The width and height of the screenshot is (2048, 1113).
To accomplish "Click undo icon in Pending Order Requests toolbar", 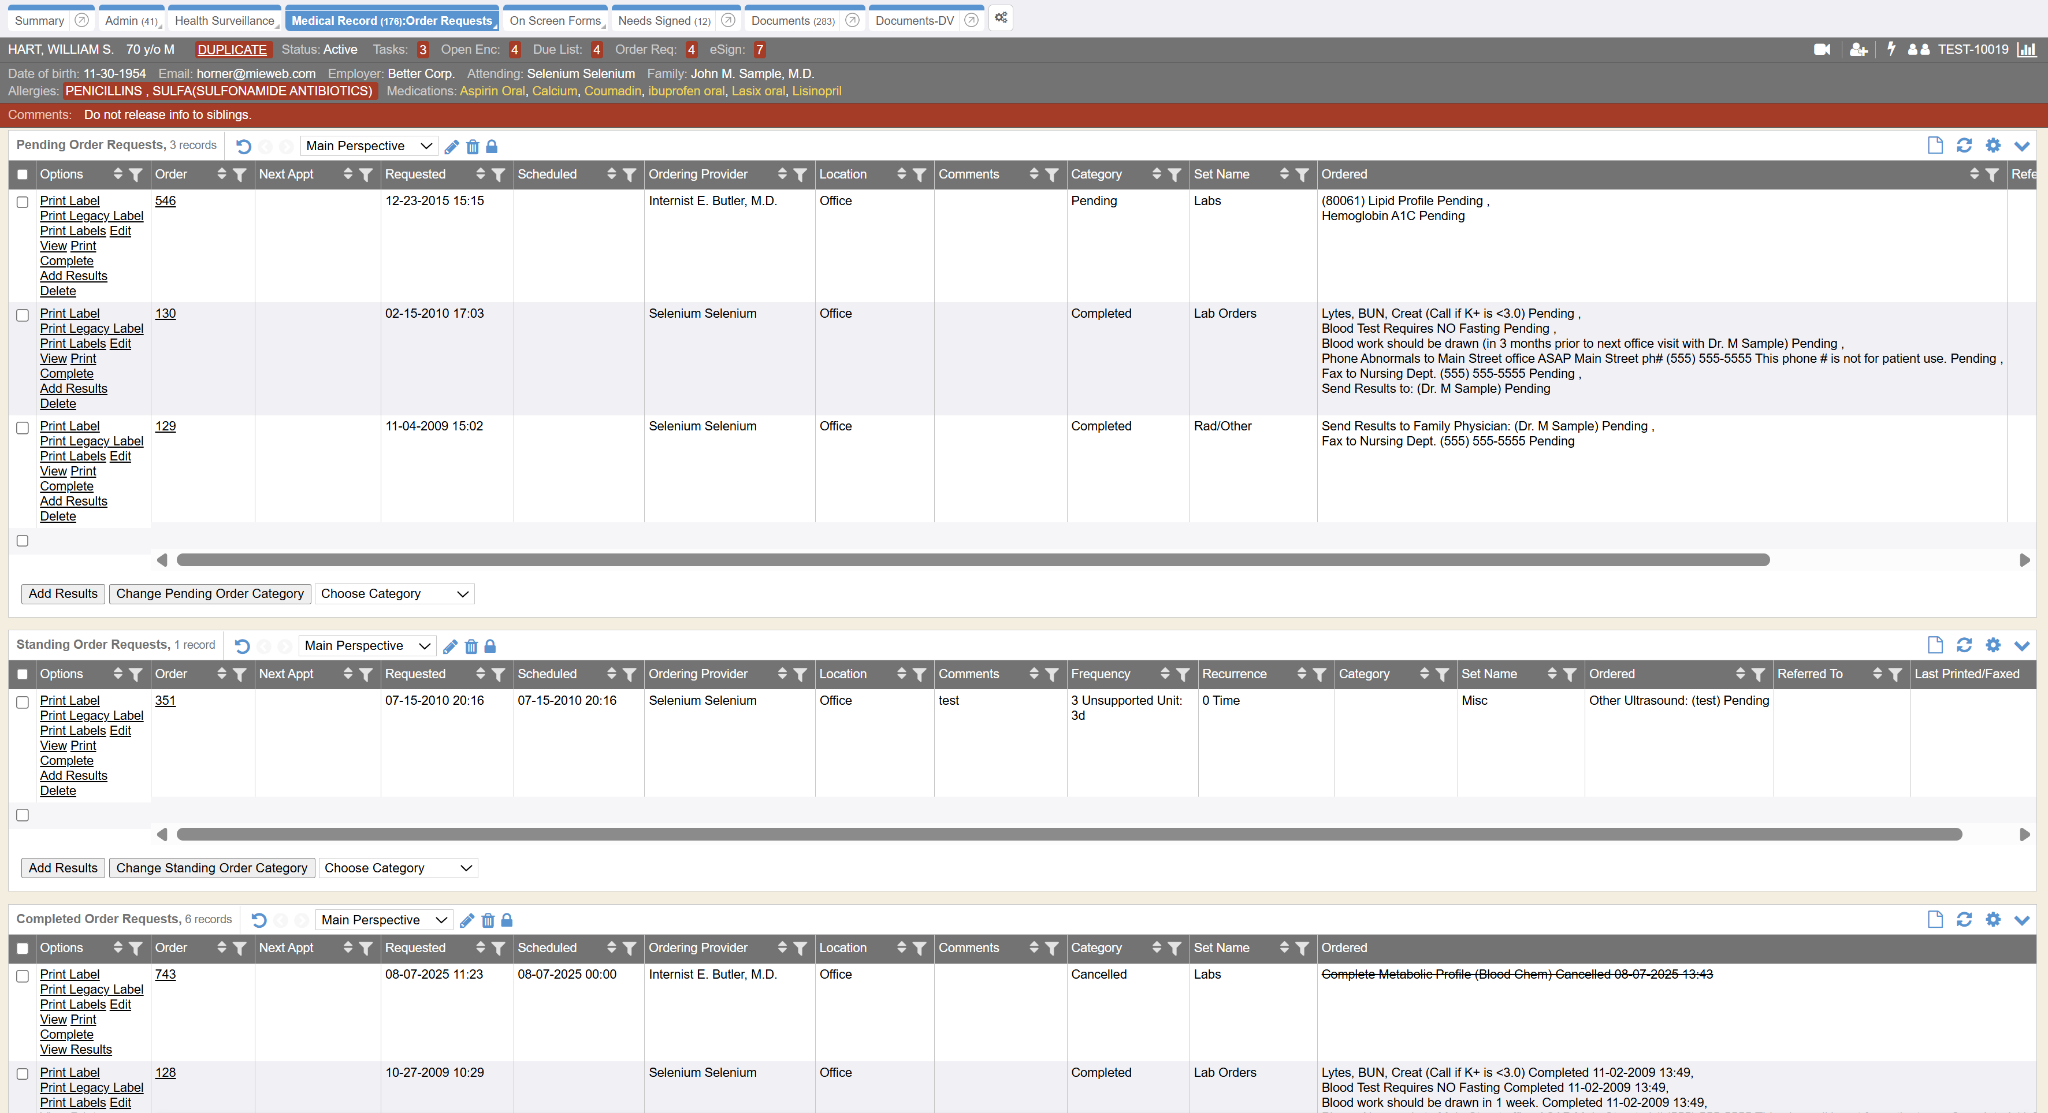I will tap(244, 146).
